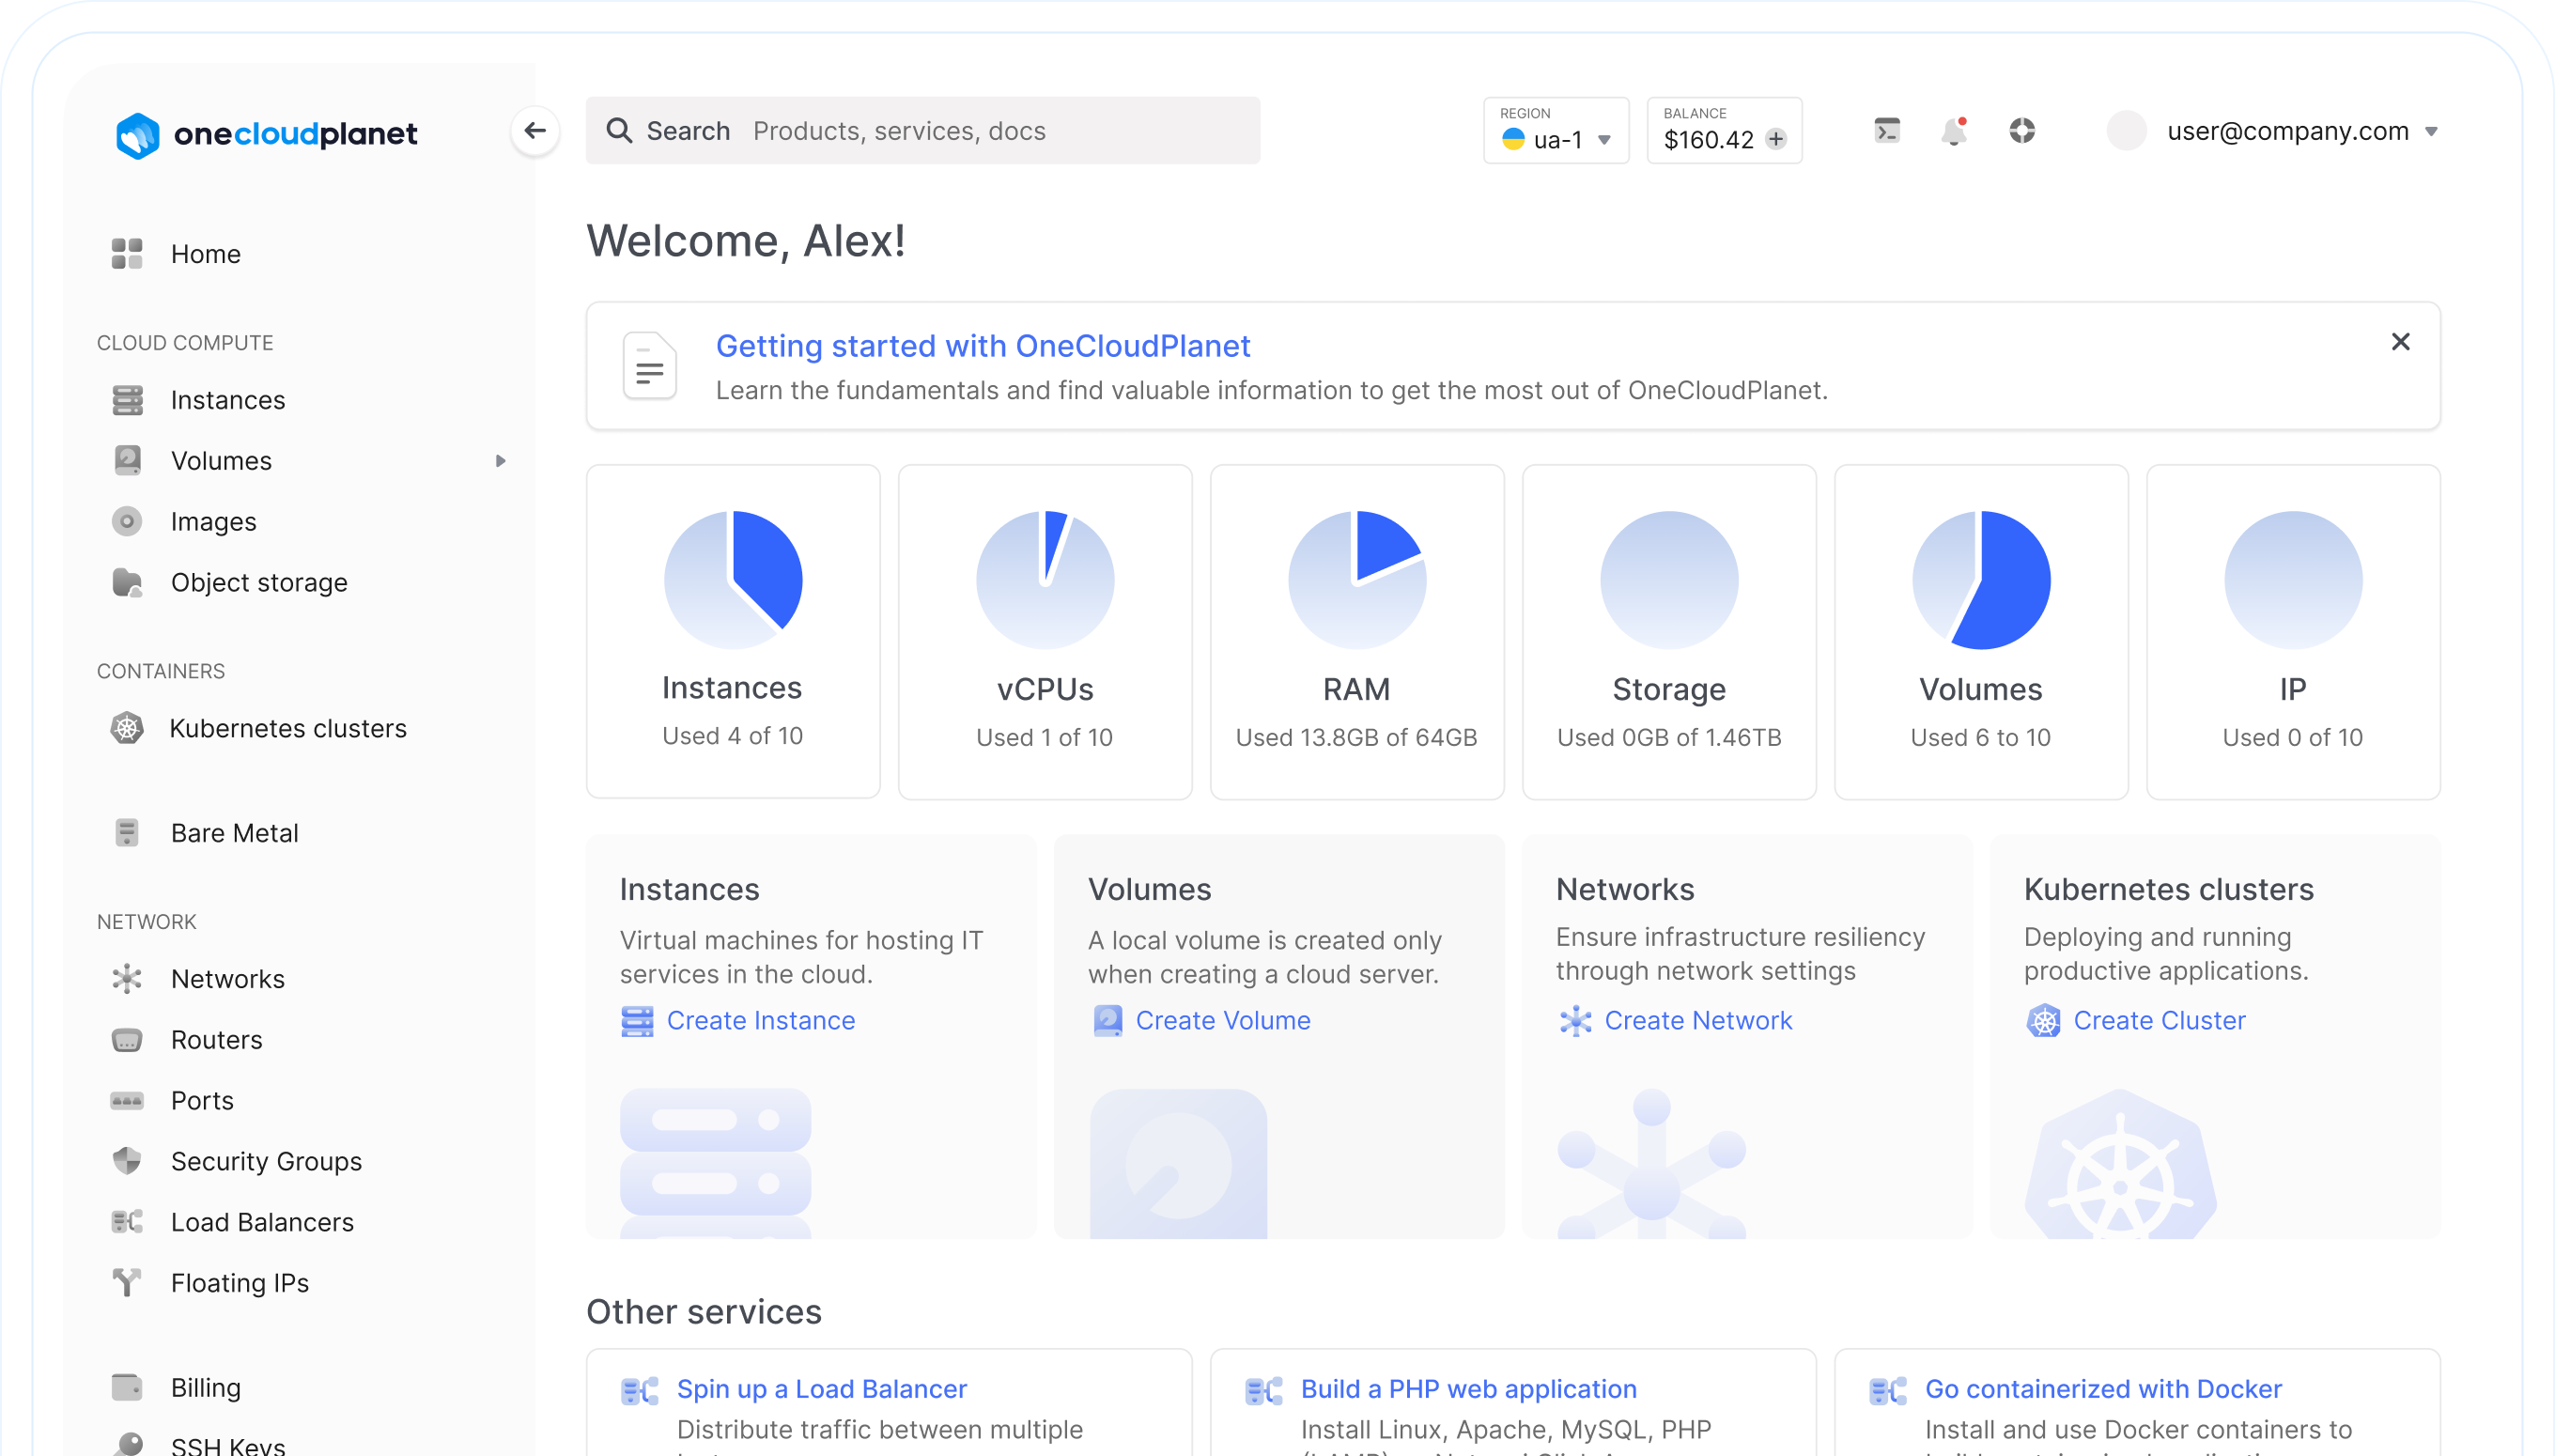Open the cloud shell terminal icon
This screenshot has width=2555, height=1456.
coord(1887,130)
